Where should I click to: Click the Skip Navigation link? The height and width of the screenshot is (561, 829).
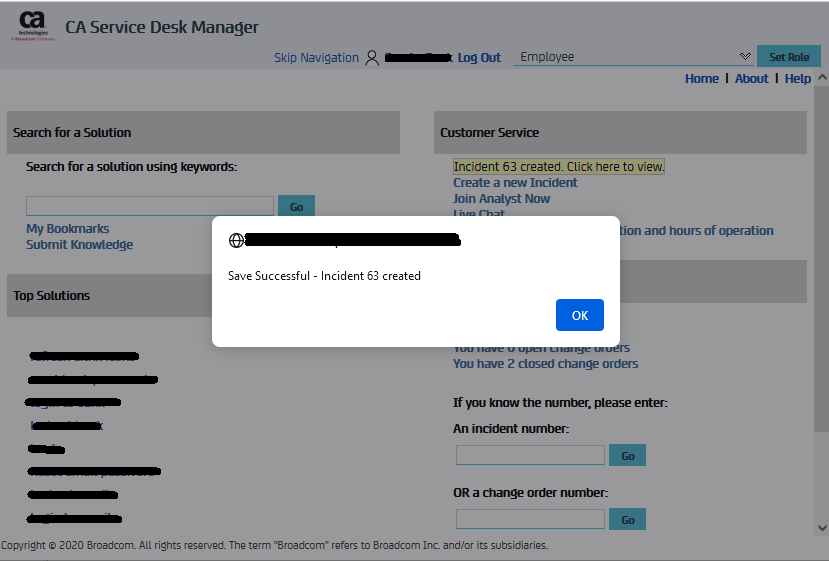click(x=316, y=58)
